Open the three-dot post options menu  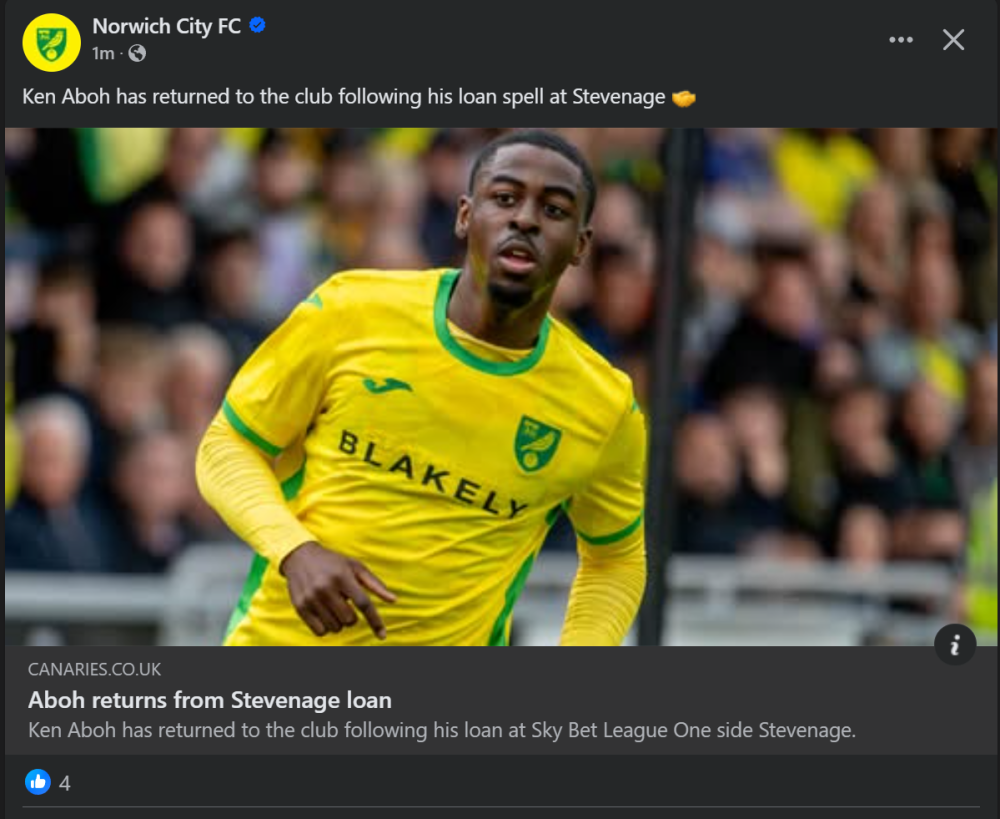tap(901, 40)
